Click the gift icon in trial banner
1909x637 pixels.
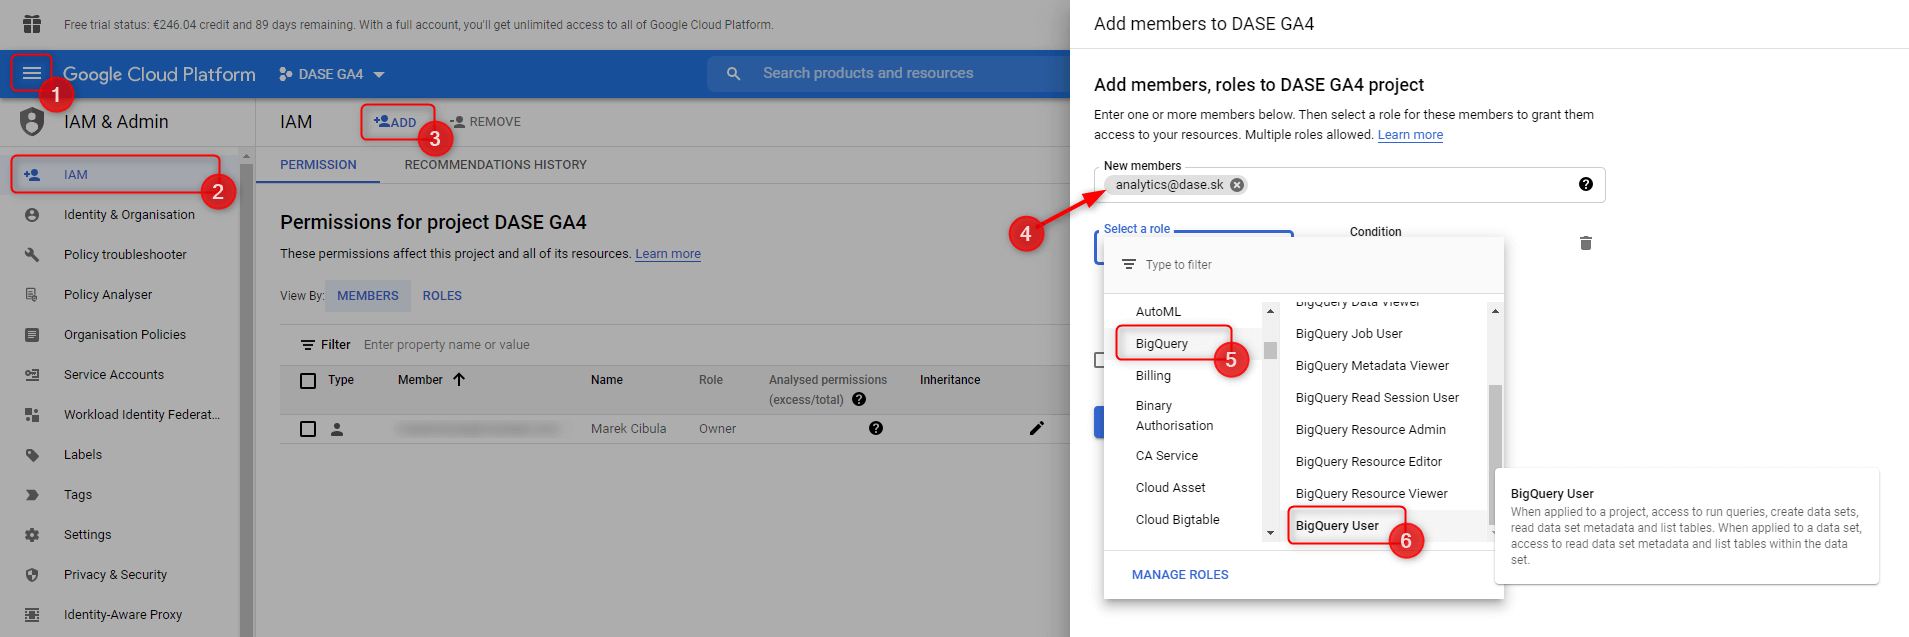click(32, 24)
